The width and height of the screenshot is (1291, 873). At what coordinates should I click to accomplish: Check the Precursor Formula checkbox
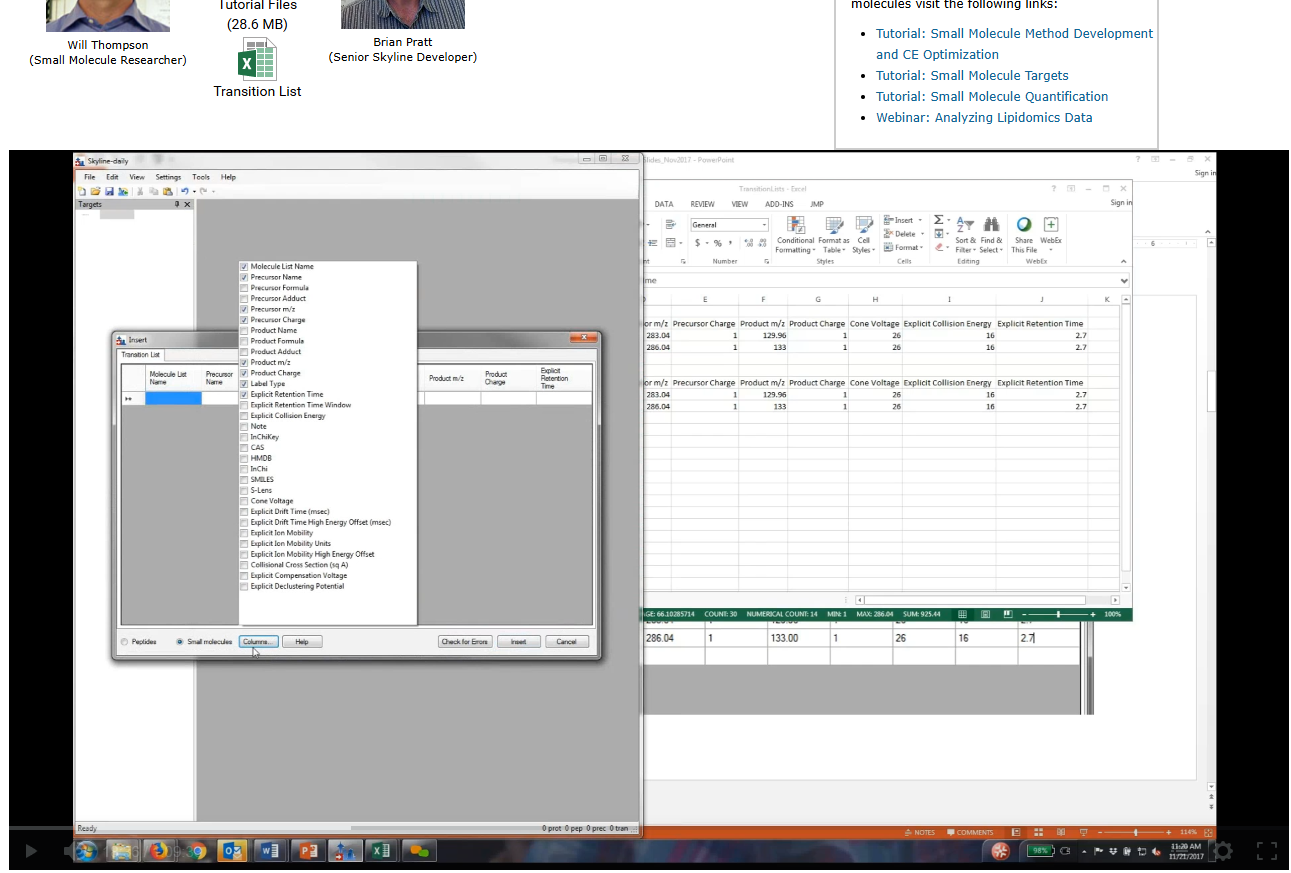coord(244,288)
